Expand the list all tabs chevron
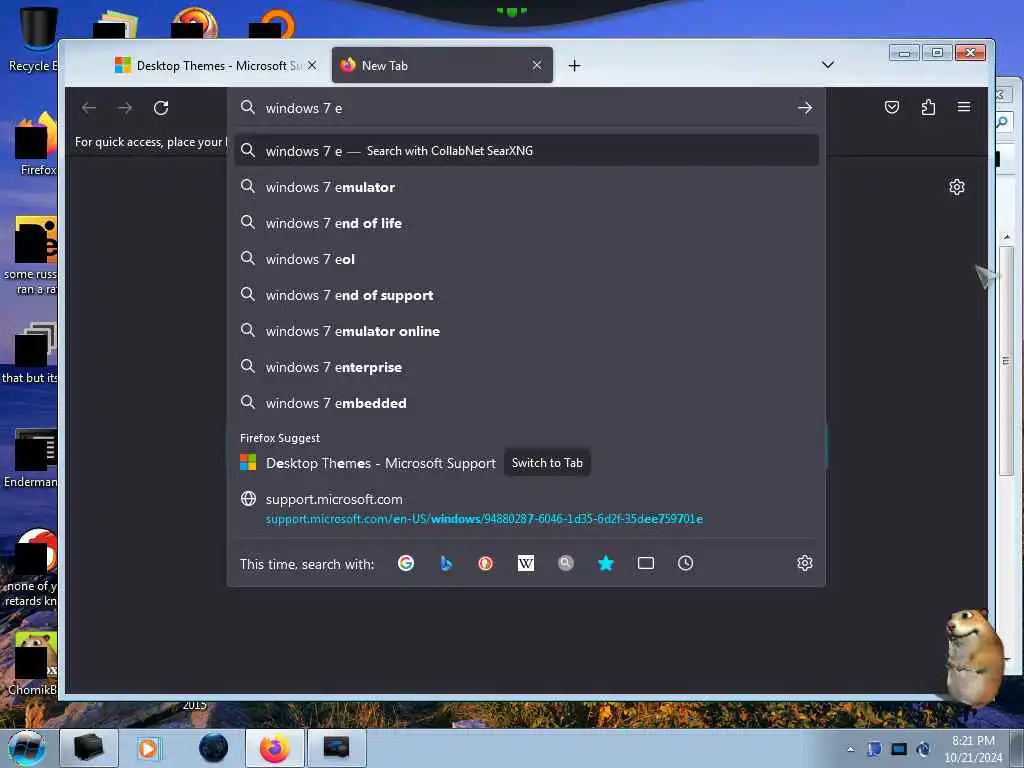 (x=827, y=65)
